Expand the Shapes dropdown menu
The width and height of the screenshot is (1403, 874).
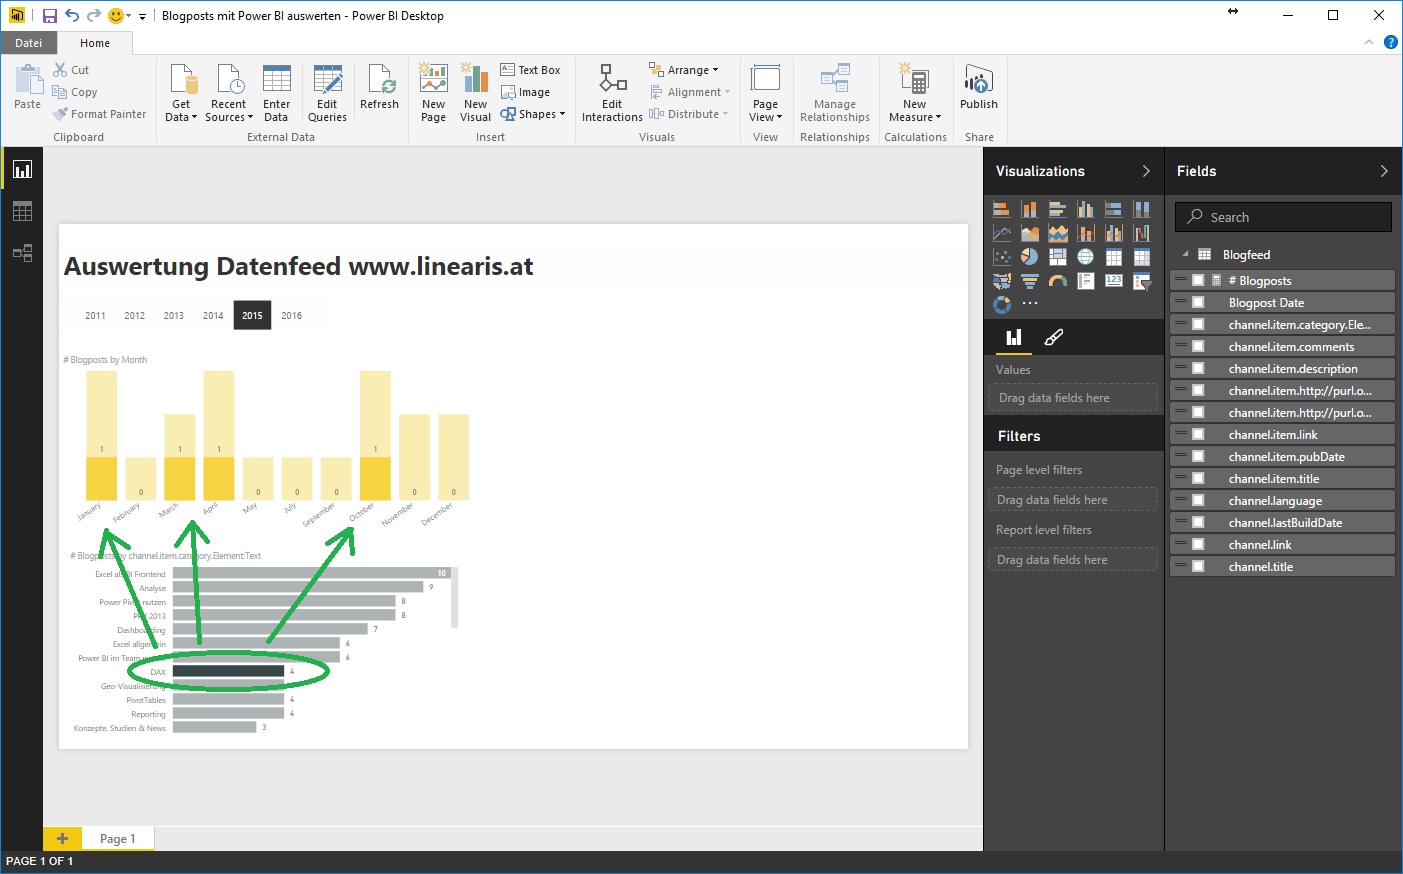[534, 114]
